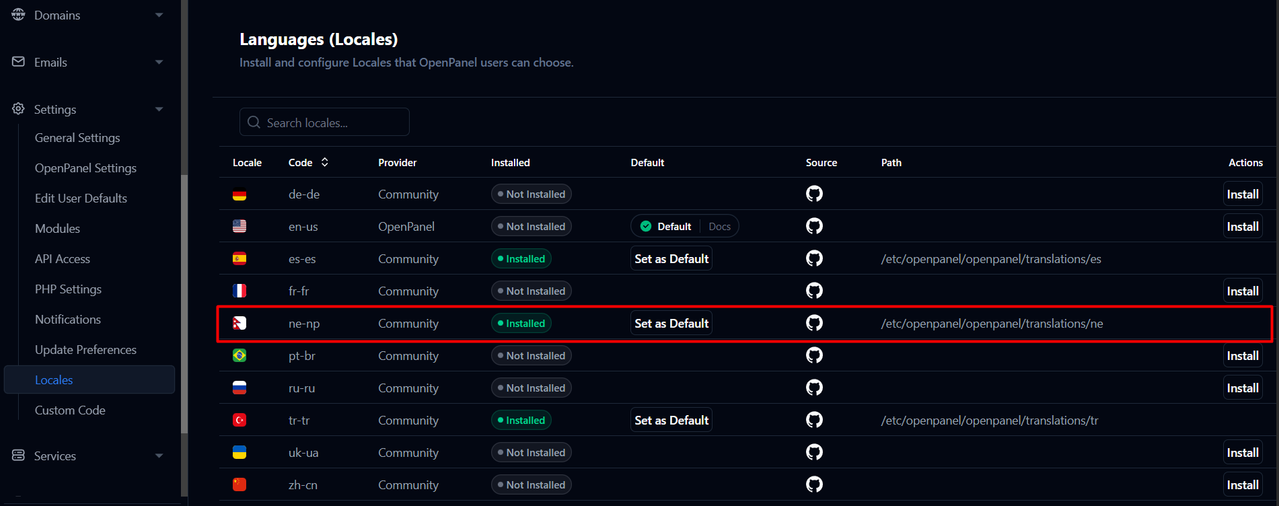Viewport: 1279px width, 506px height.
Task: Open GitHub source for fr-fr locale
Action: coord(814,291)
